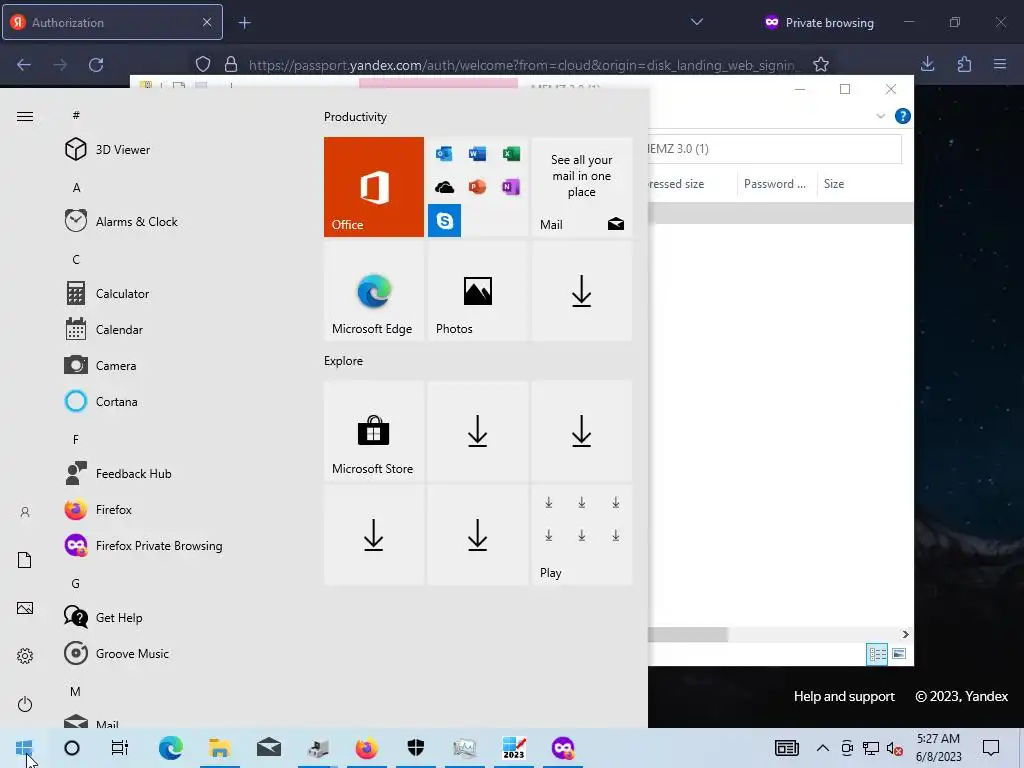Show hidden tray icons chevron
The width and height of the screenshot is (1024, 768).
[x=823, y=748]
